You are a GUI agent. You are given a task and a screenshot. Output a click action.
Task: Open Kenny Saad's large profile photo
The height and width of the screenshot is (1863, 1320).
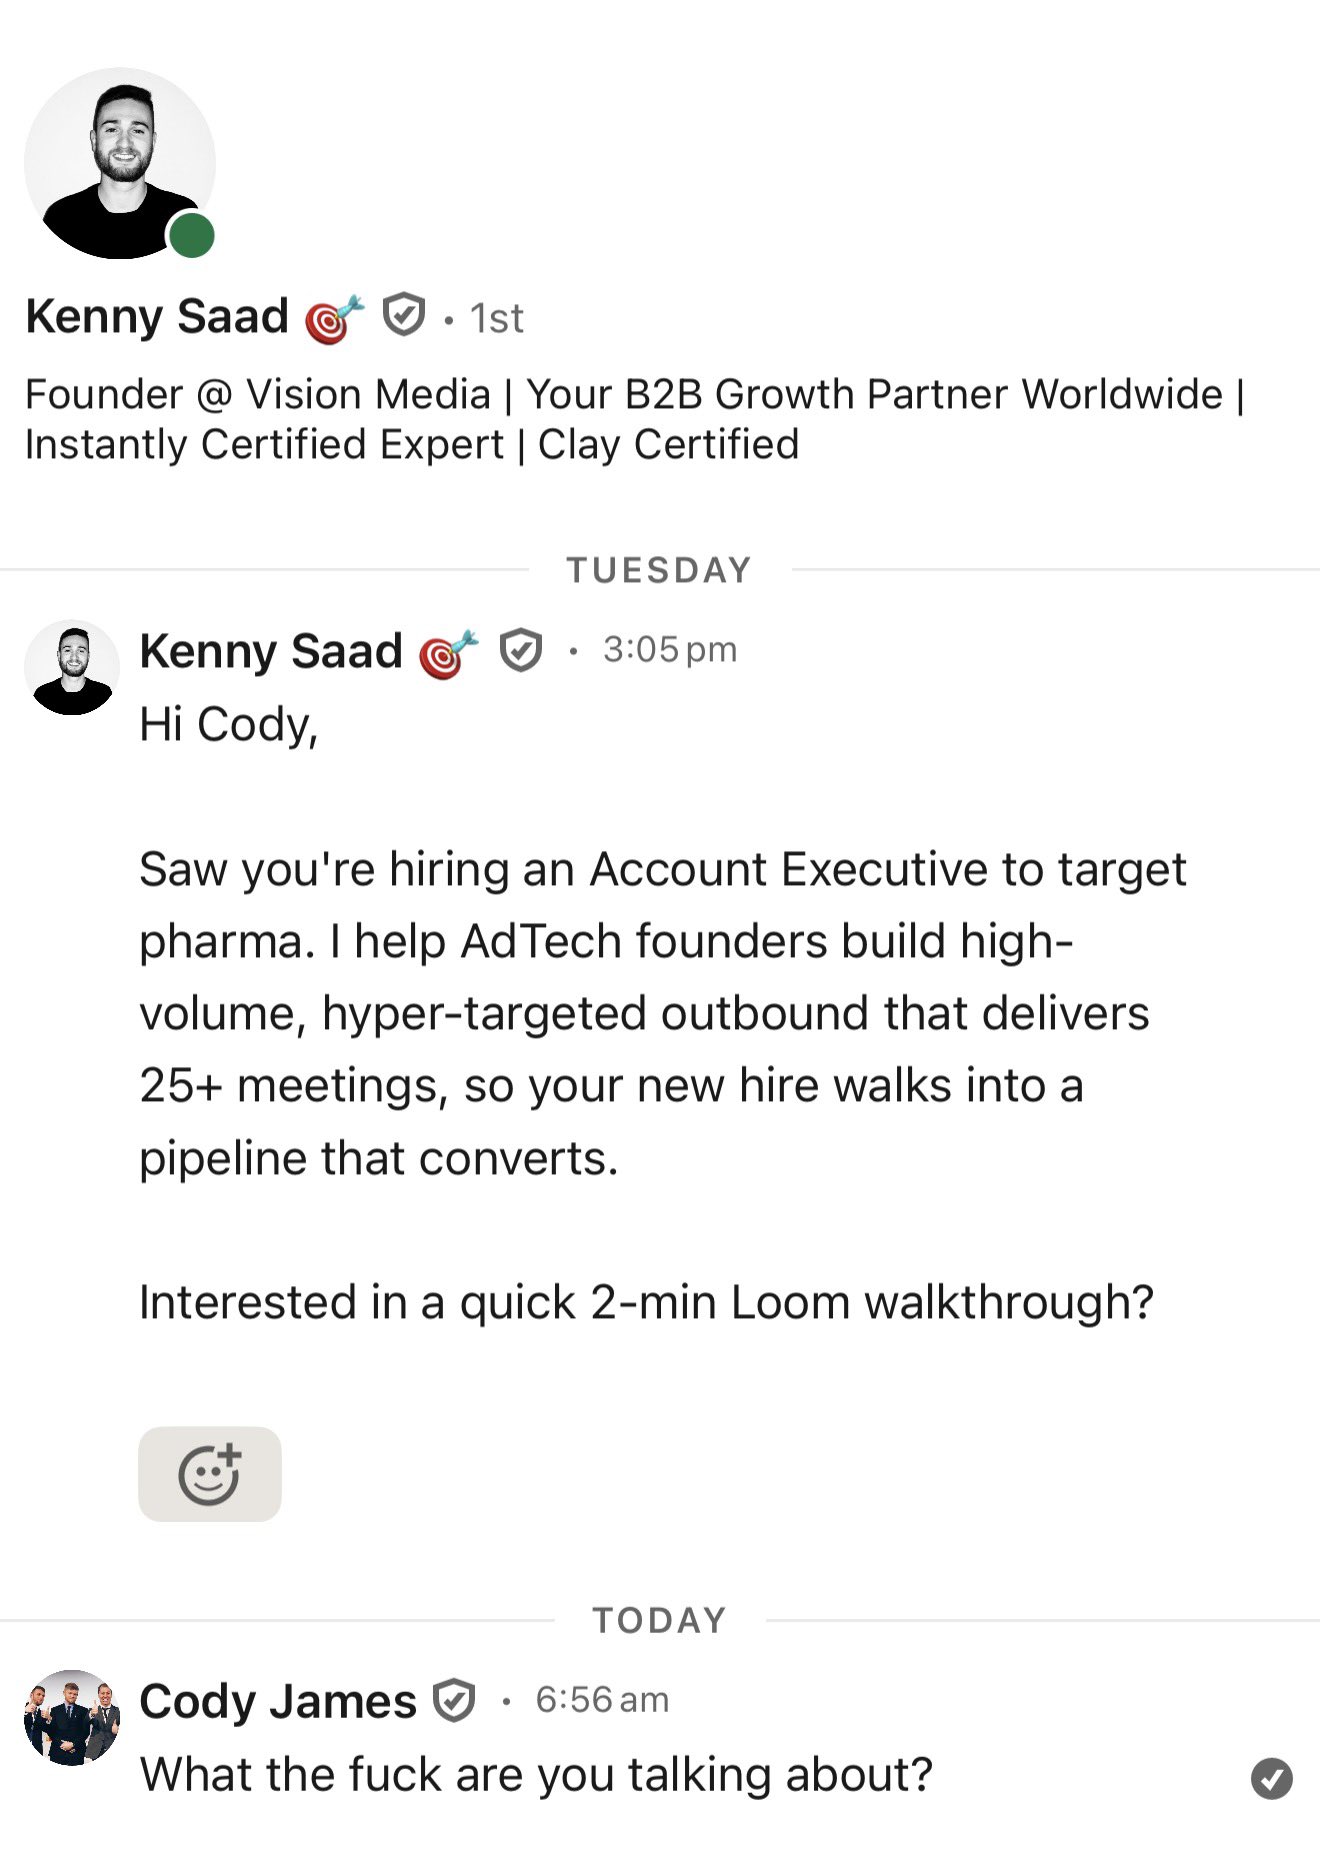point(119,163)
